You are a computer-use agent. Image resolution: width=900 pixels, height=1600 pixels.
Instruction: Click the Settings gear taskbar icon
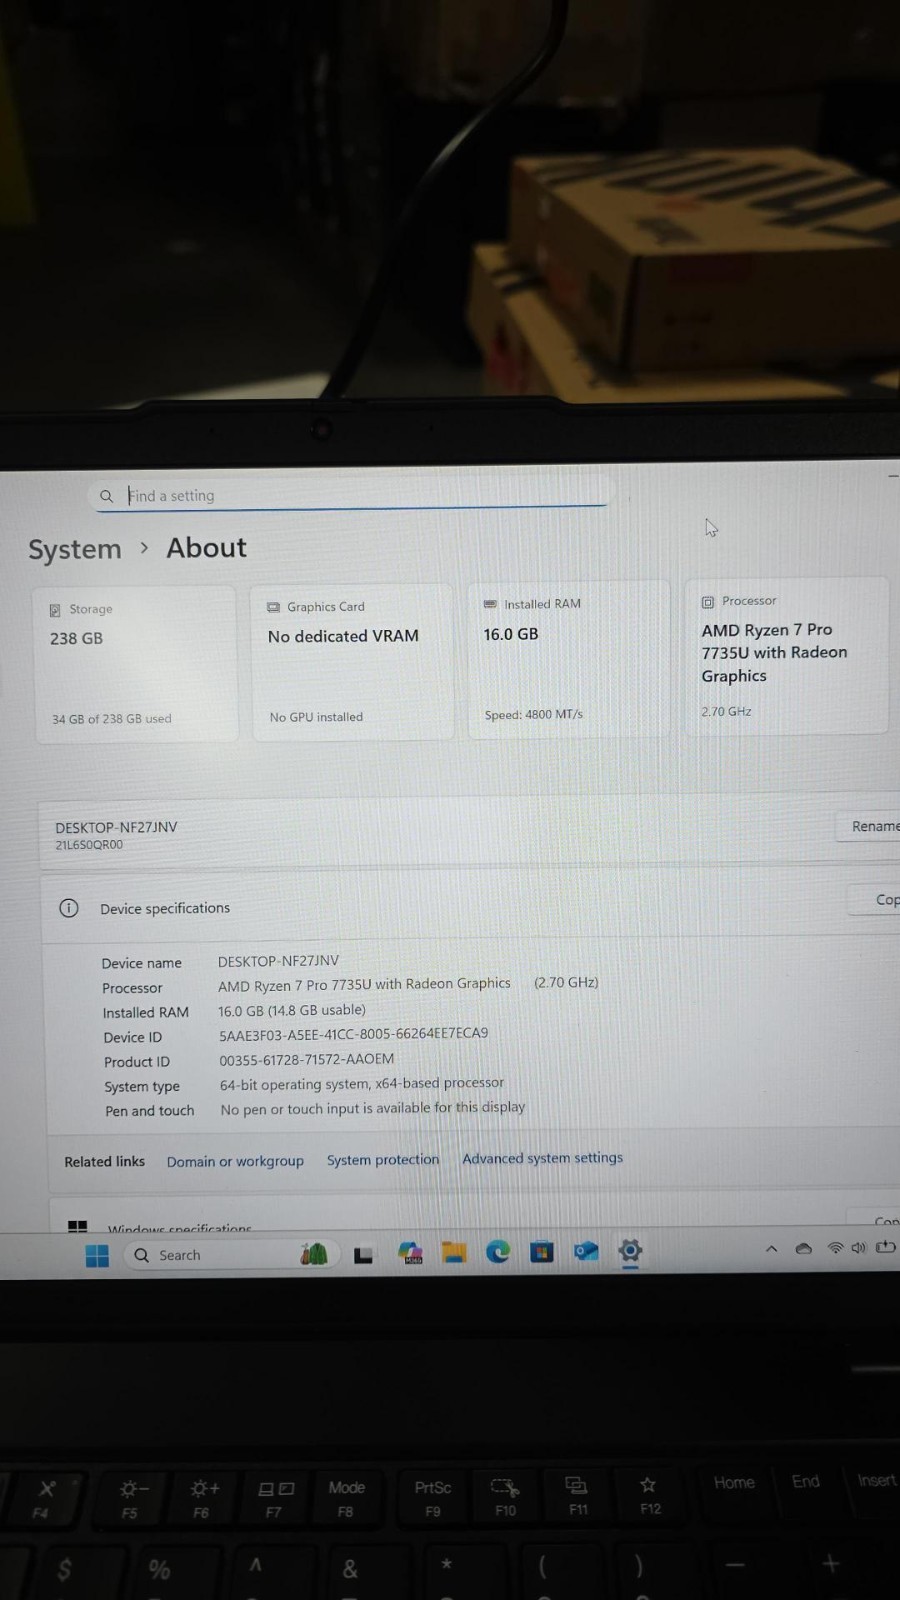pos(630,1250)
